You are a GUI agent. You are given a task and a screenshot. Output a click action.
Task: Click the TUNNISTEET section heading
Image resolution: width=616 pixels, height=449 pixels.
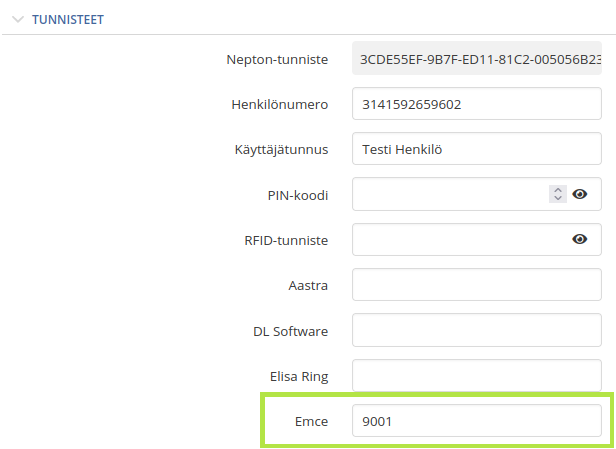coord(68,20)
